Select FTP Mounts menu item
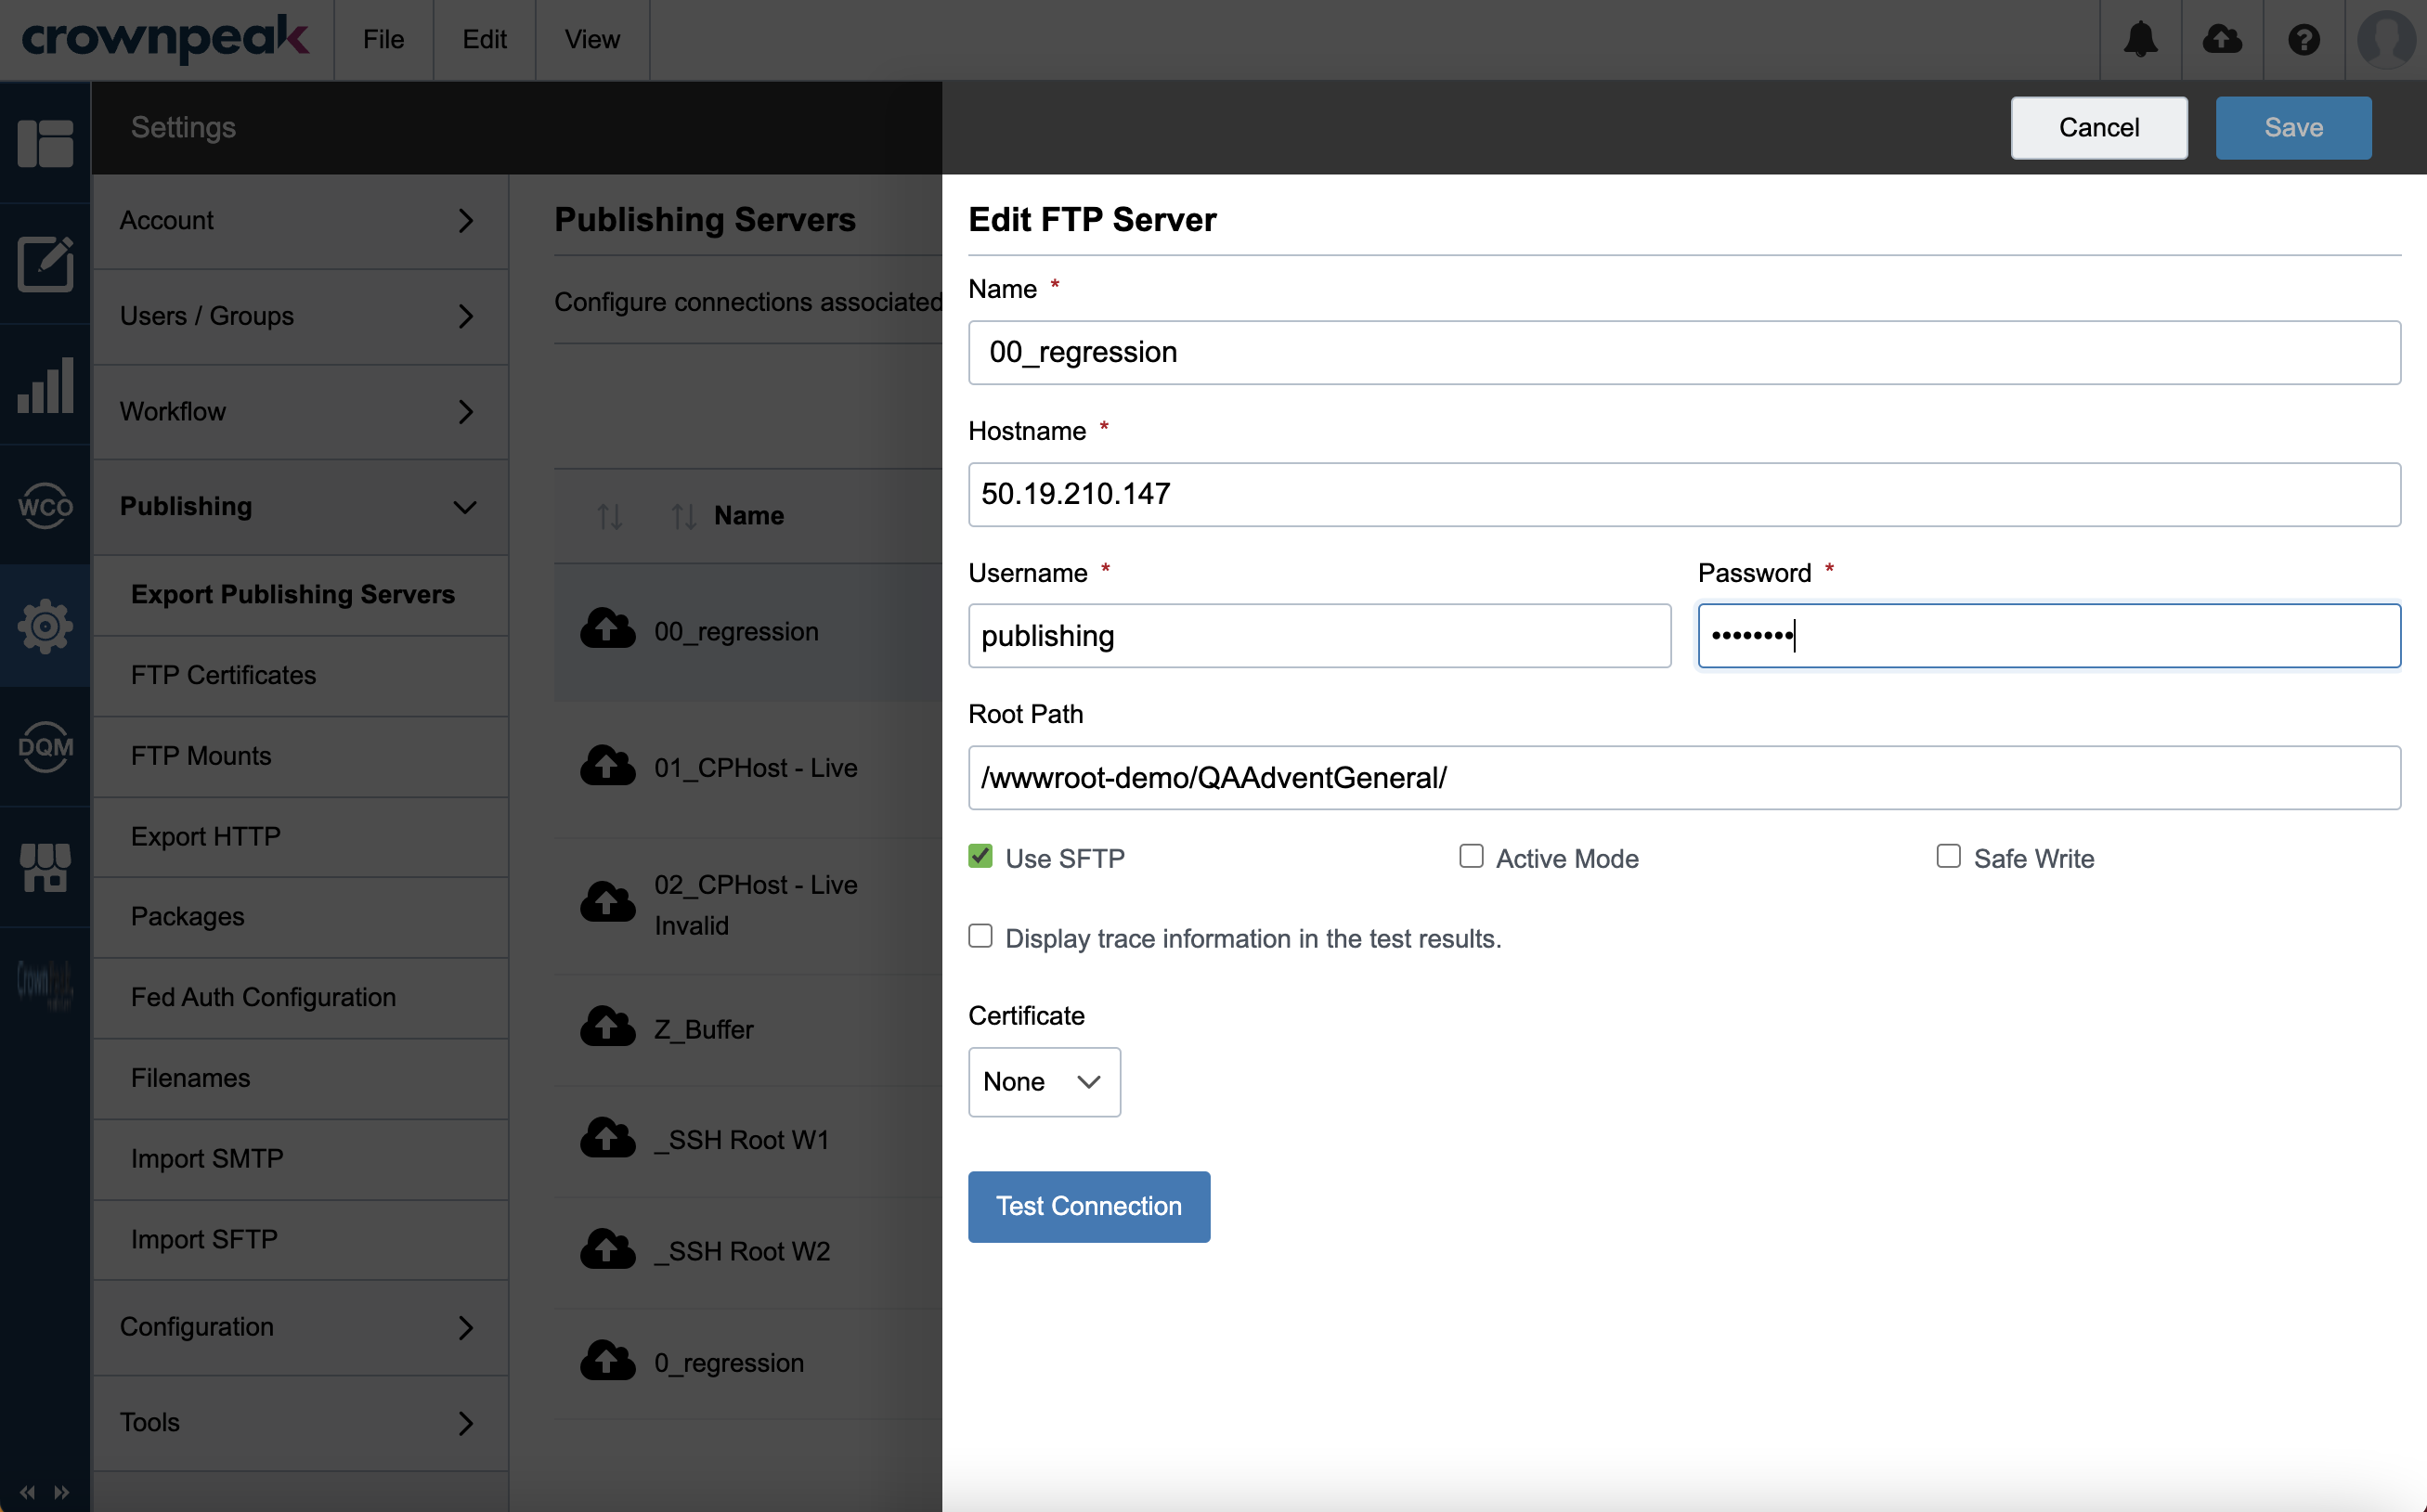The image size is (2427, 1512). pyautogui.click(x=300, y=756)
